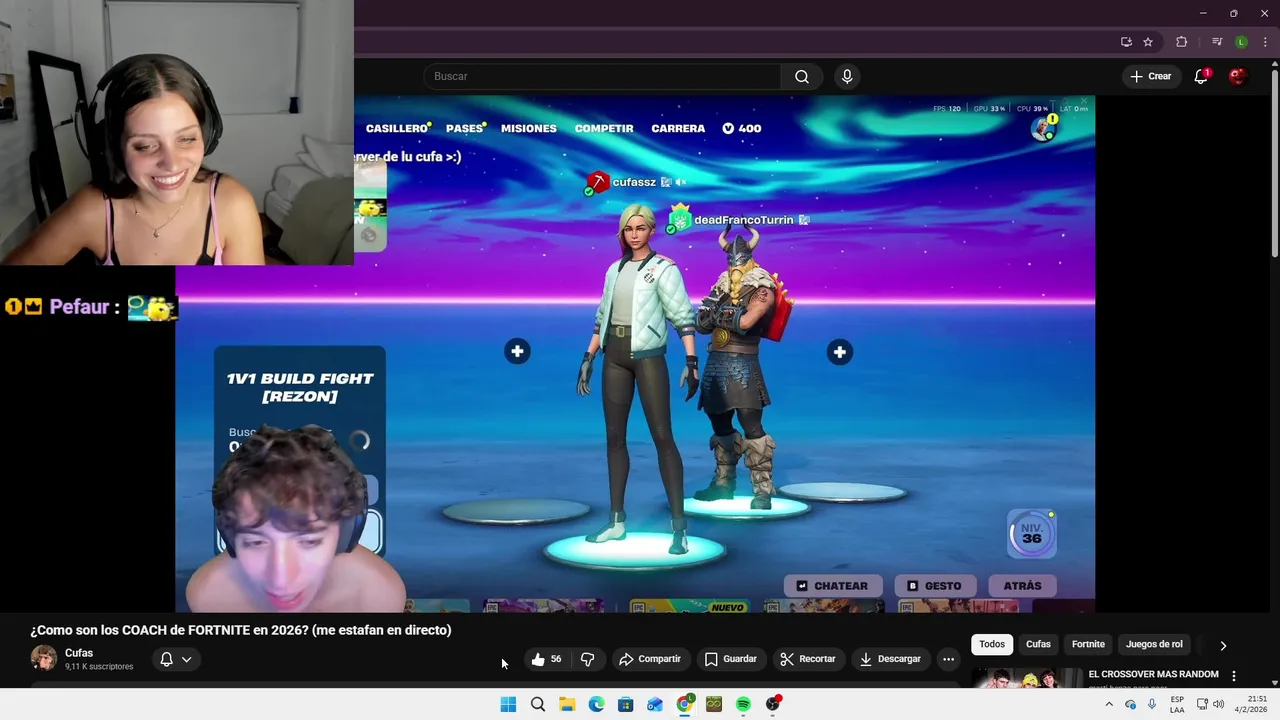Open more actions ellipsis under video
This screenshot has height=720, width=1280.
point(948,659)
